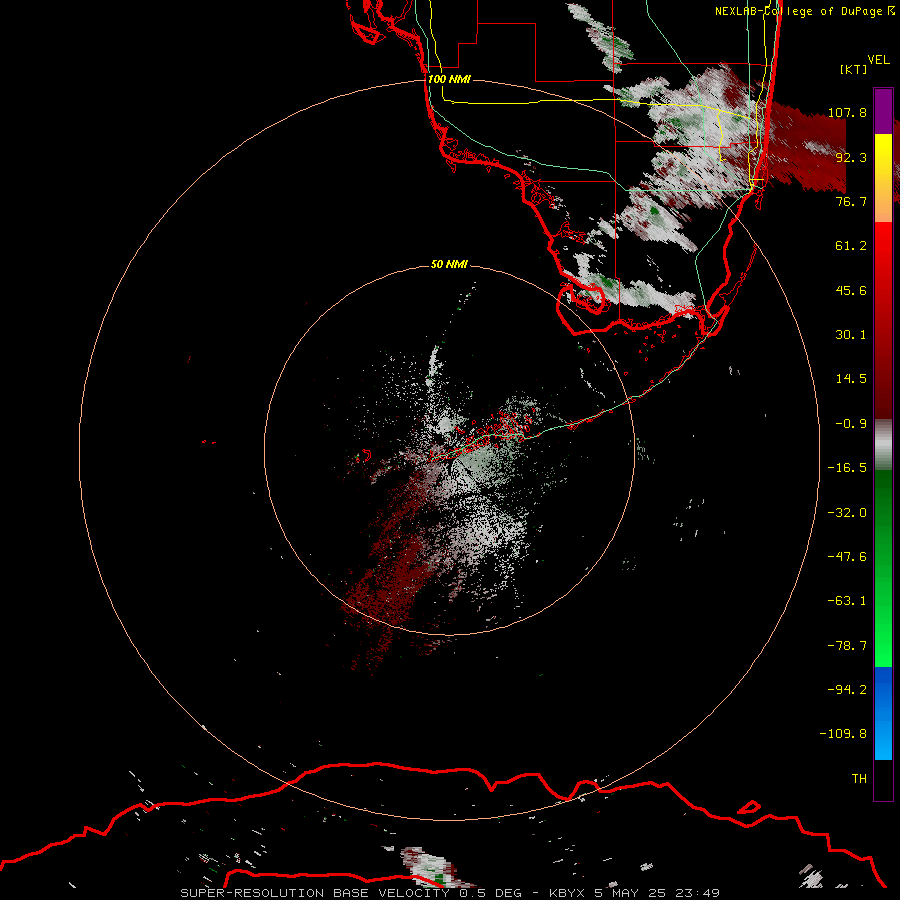This screenshot has height=900, width=900.
Task: Click the 0.5 DEG tilt text in caption
Action: click(490, 893)
